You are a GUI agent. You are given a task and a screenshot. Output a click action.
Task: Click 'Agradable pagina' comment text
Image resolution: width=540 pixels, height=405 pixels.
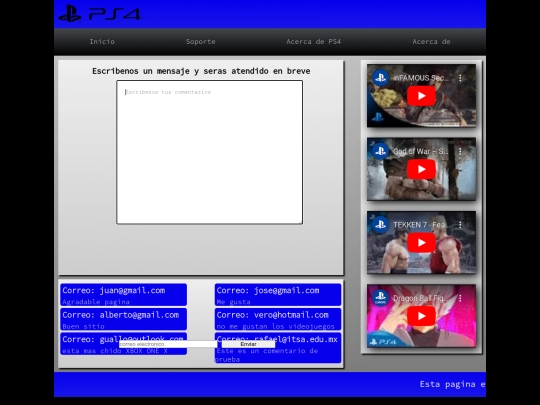96,302
